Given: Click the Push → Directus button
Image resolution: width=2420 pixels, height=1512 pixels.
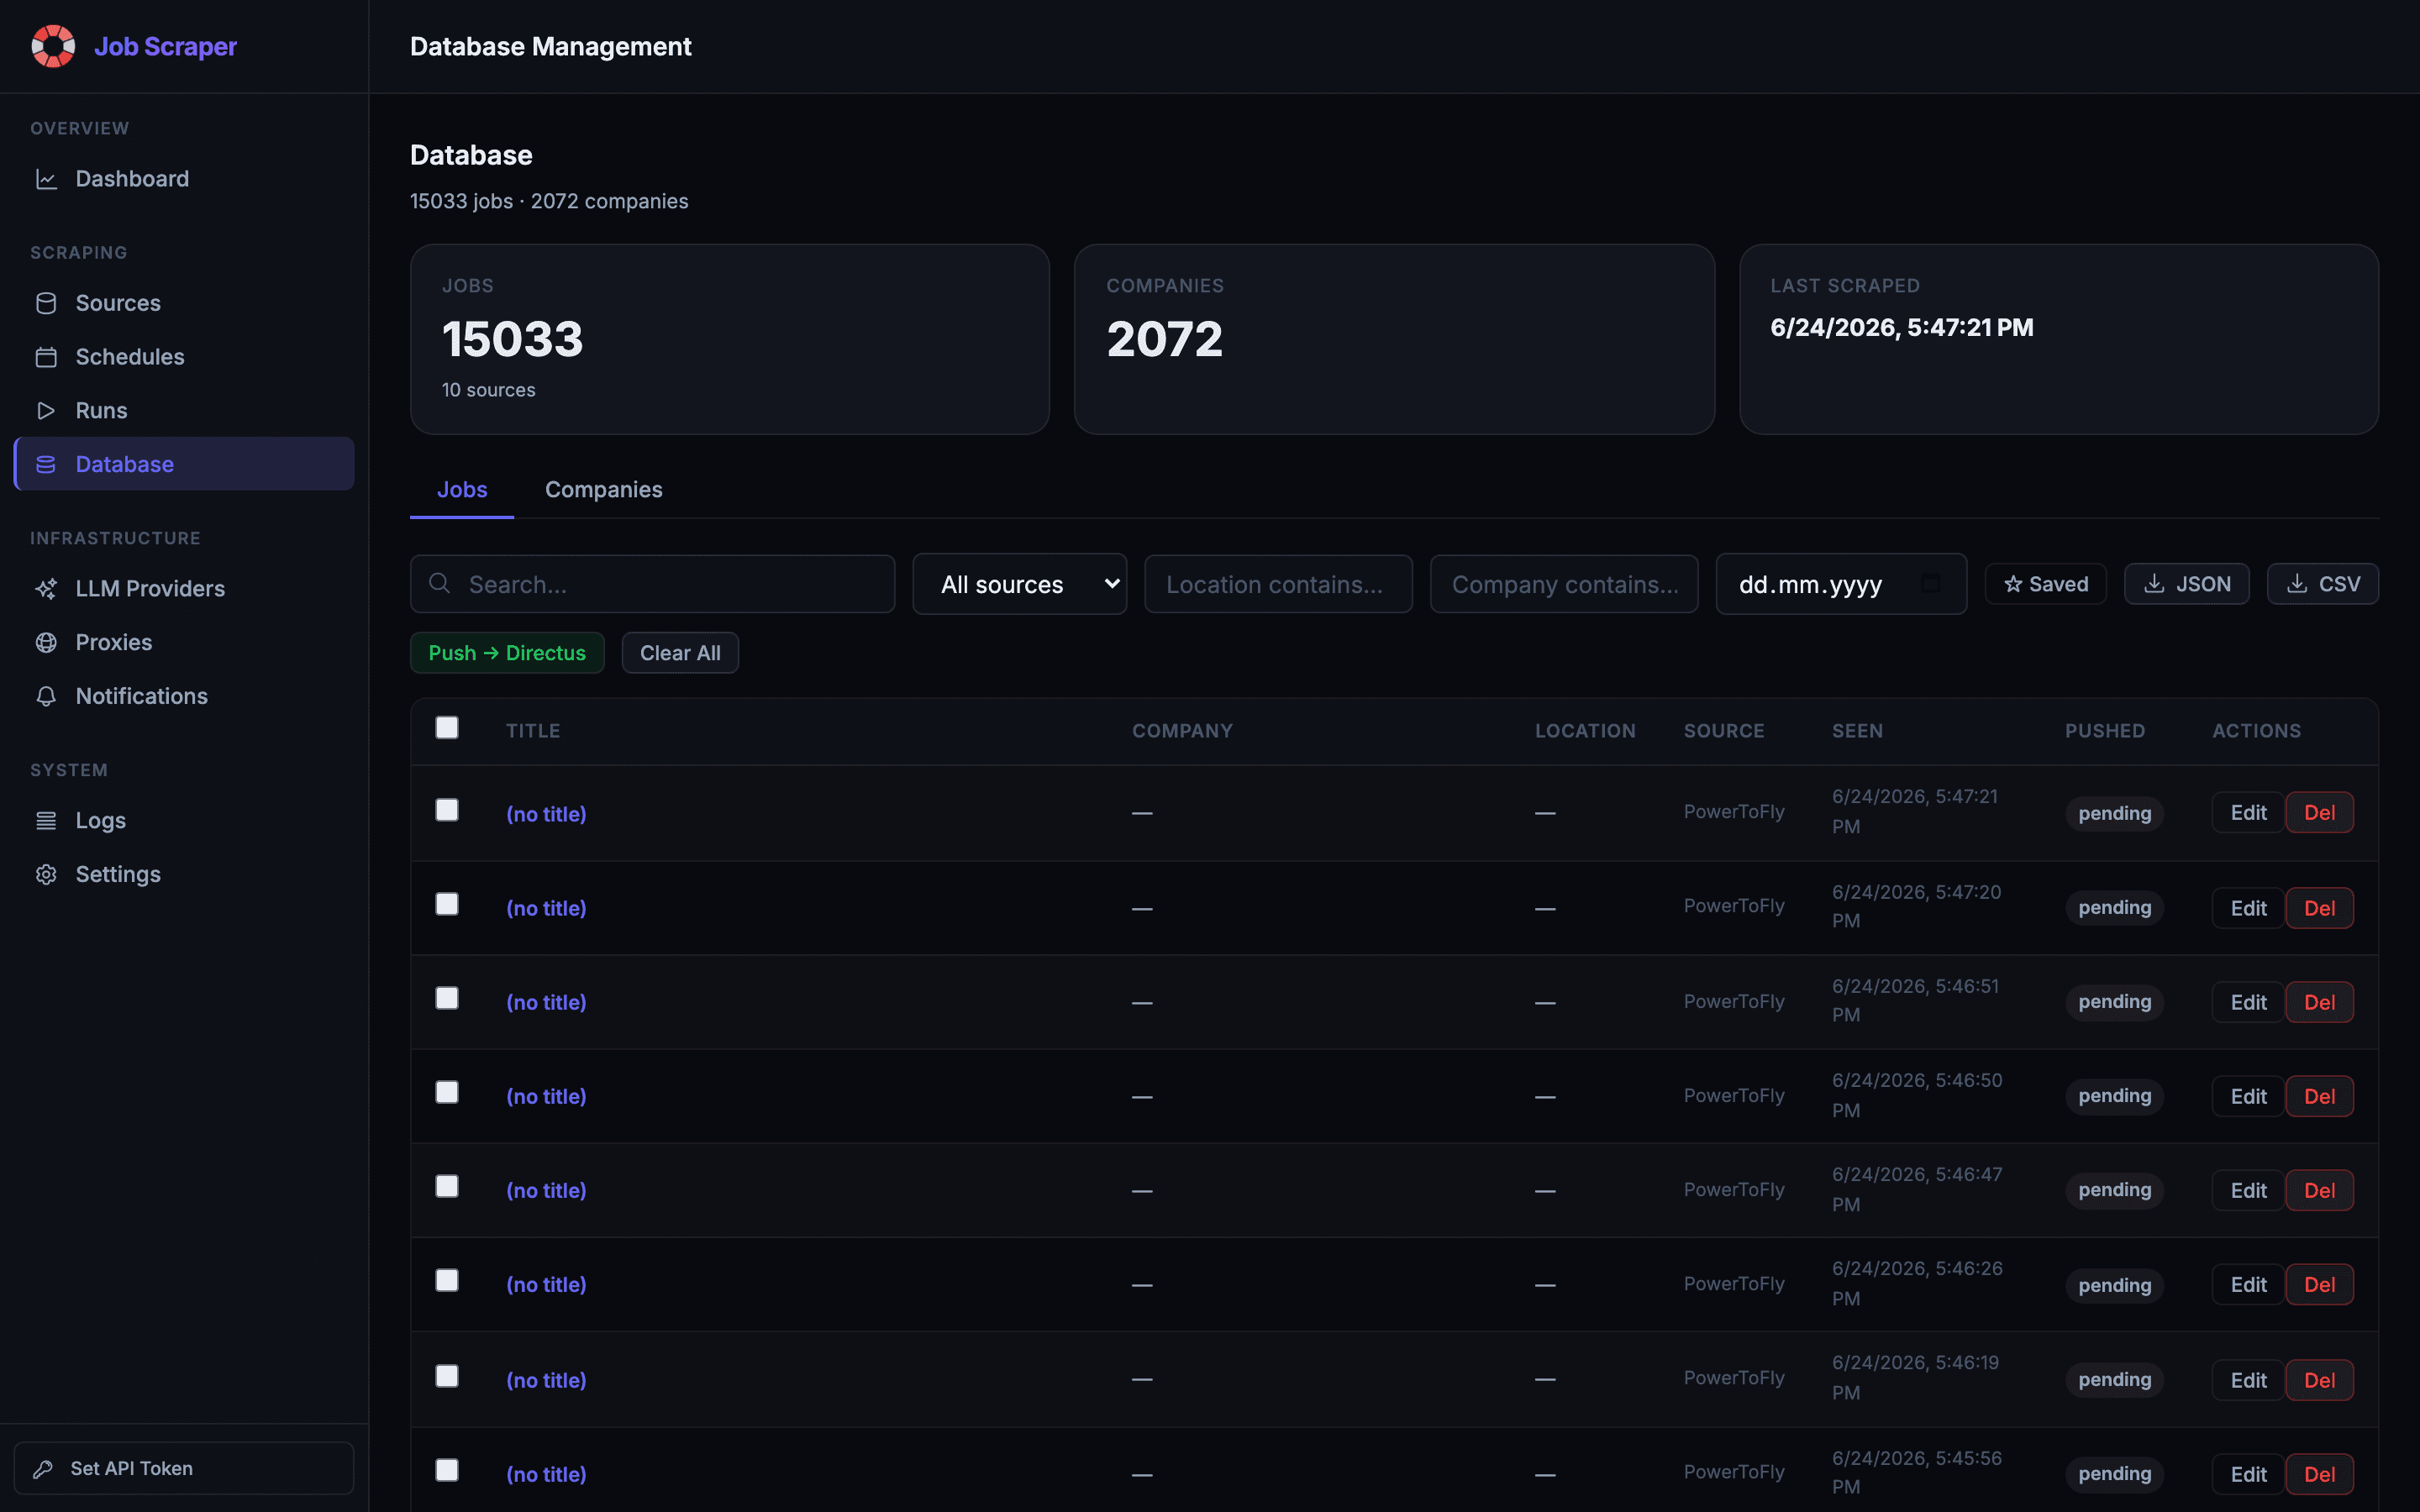Looking at the screenshot, I should tap(507, 653).
